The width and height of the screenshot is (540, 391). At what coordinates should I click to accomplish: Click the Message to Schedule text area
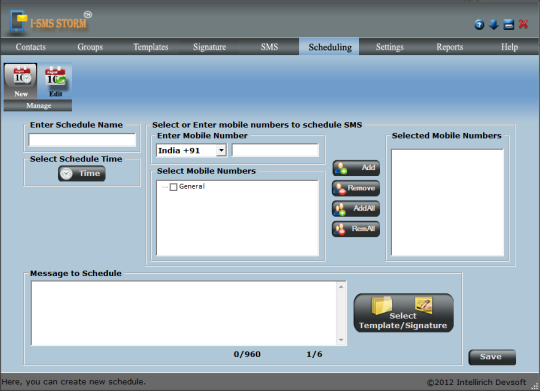[x=184, y=313]
